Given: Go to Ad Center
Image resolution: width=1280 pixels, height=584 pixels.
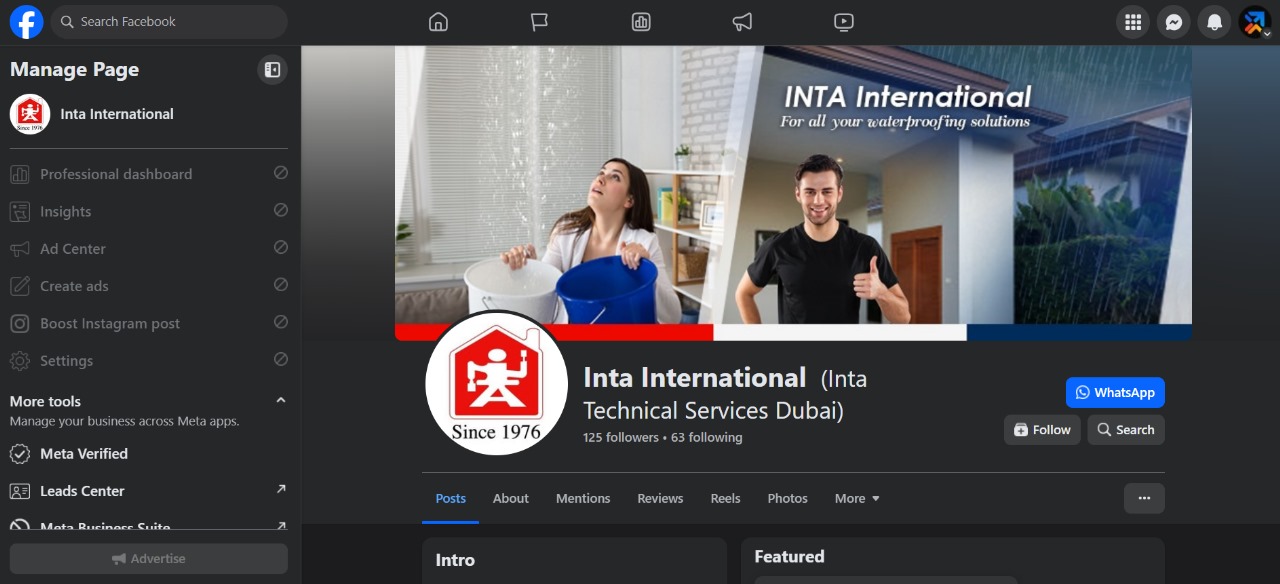Looking at the screenshot, I should (72, 248).
